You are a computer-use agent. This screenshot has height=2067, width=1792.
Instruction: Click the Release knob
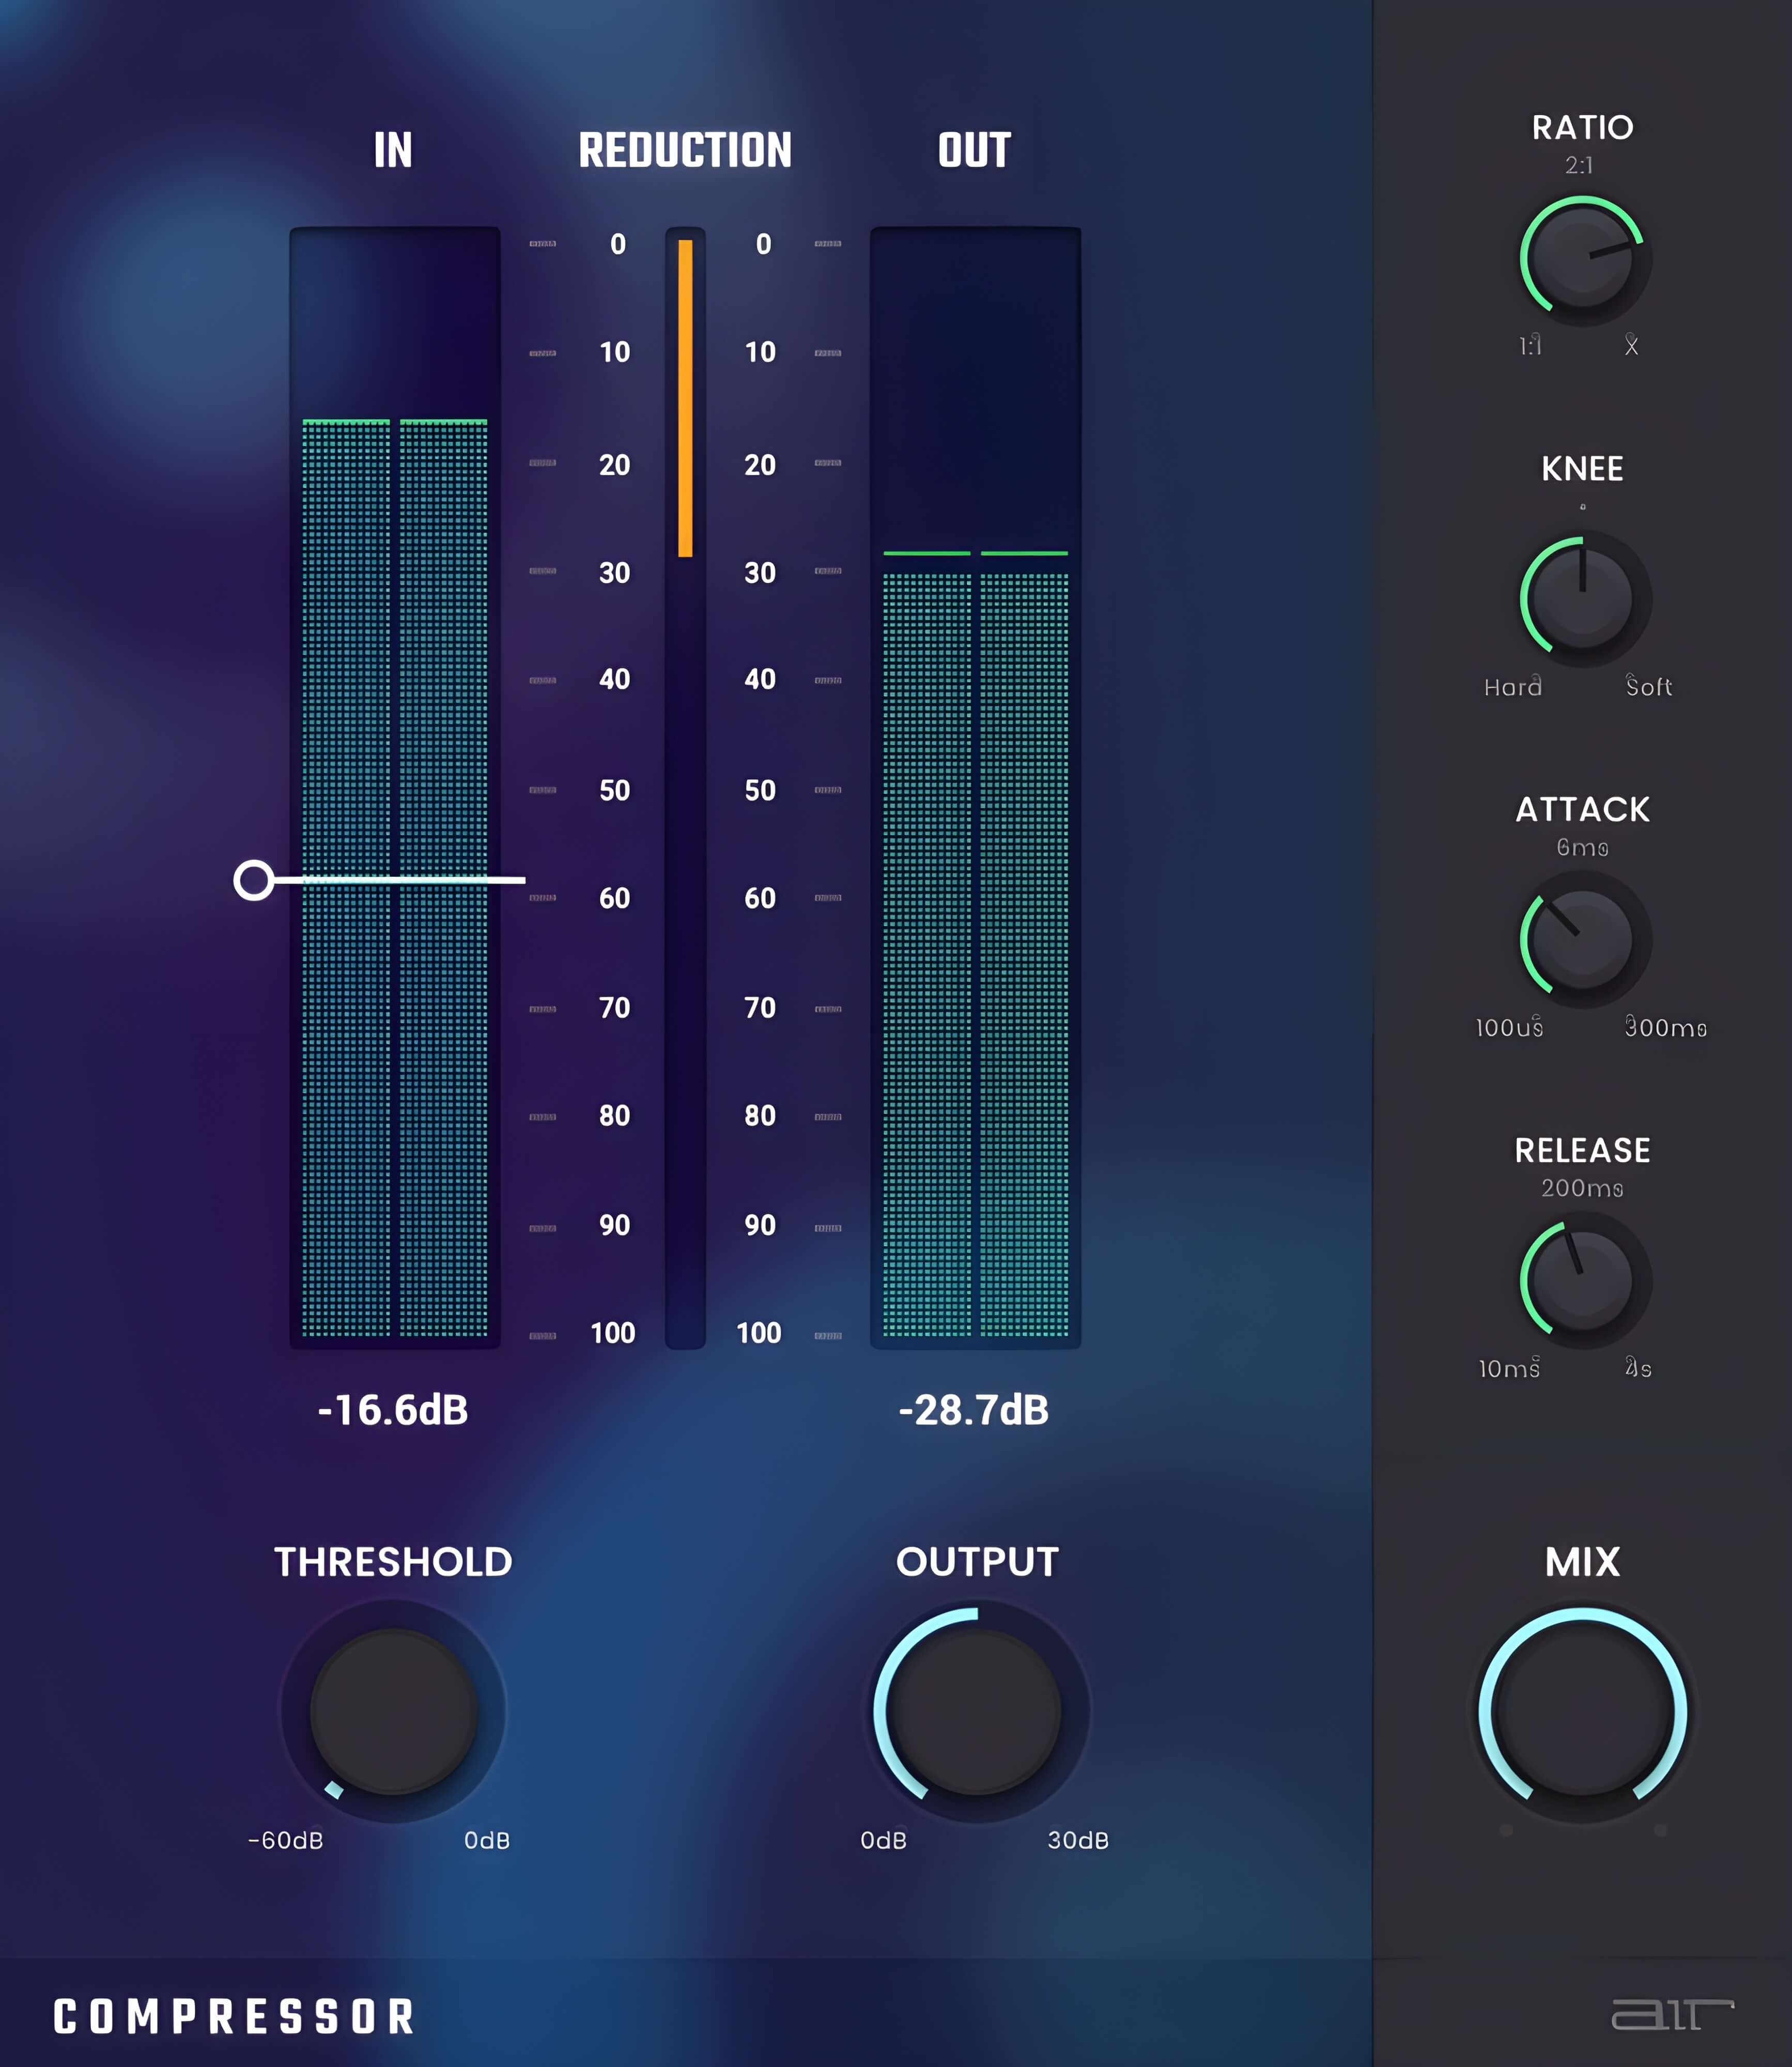pos(1582,1281)
